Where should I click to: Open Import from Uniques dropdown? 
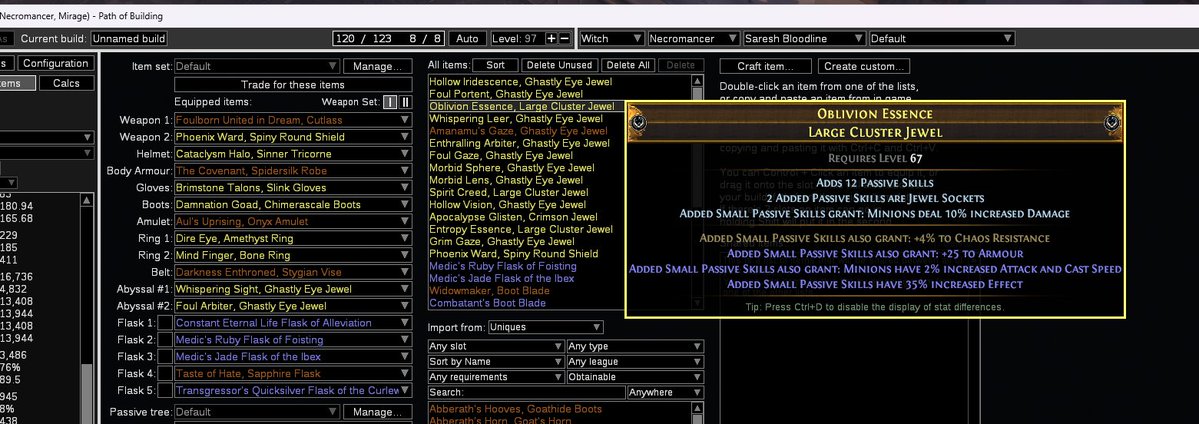[545, 328]
